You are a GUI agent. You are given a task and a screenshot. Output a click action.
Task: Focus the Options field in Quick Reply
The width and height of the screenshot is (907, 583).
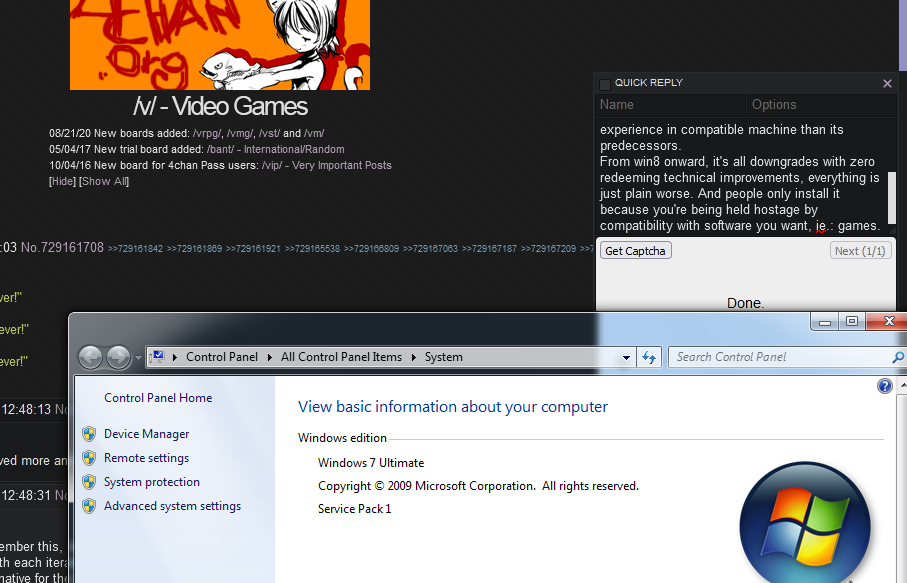(821, 105)
